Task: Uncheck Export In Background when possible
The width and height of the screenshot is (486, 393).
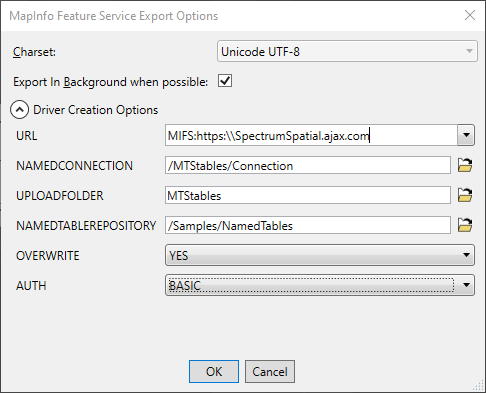Action: pos(225,81)
